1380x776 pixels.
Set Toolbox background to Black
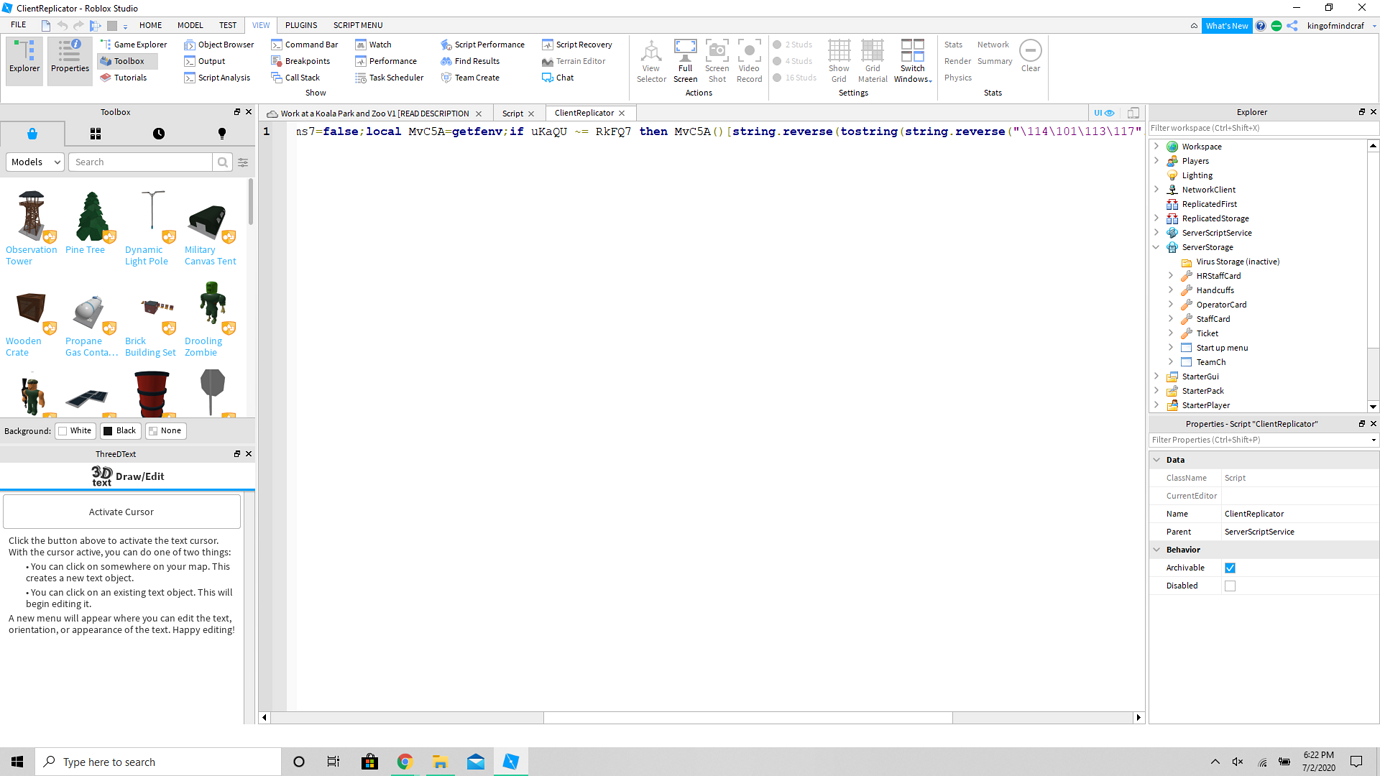[119, 430]
